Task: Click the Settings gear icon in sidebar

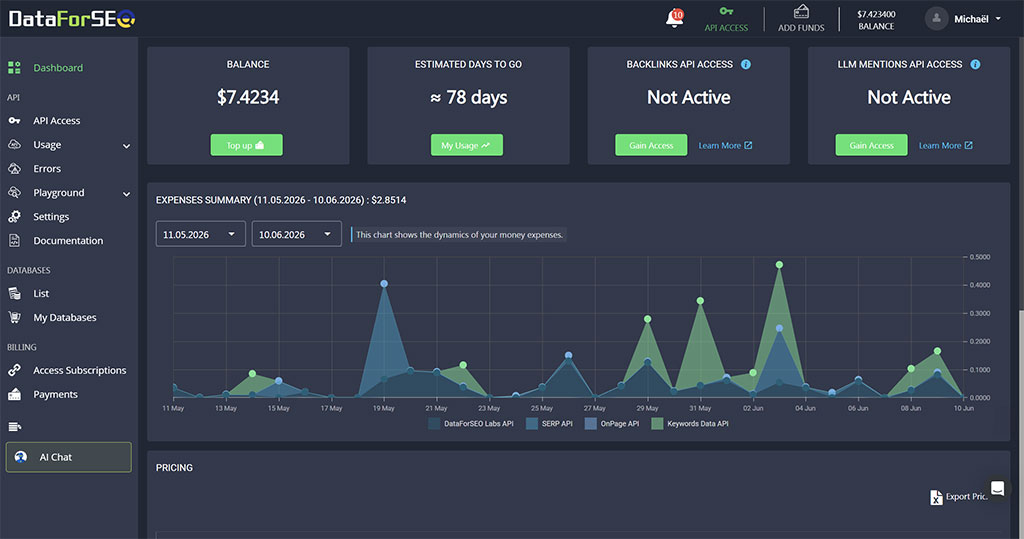Action: click(14, 216)
